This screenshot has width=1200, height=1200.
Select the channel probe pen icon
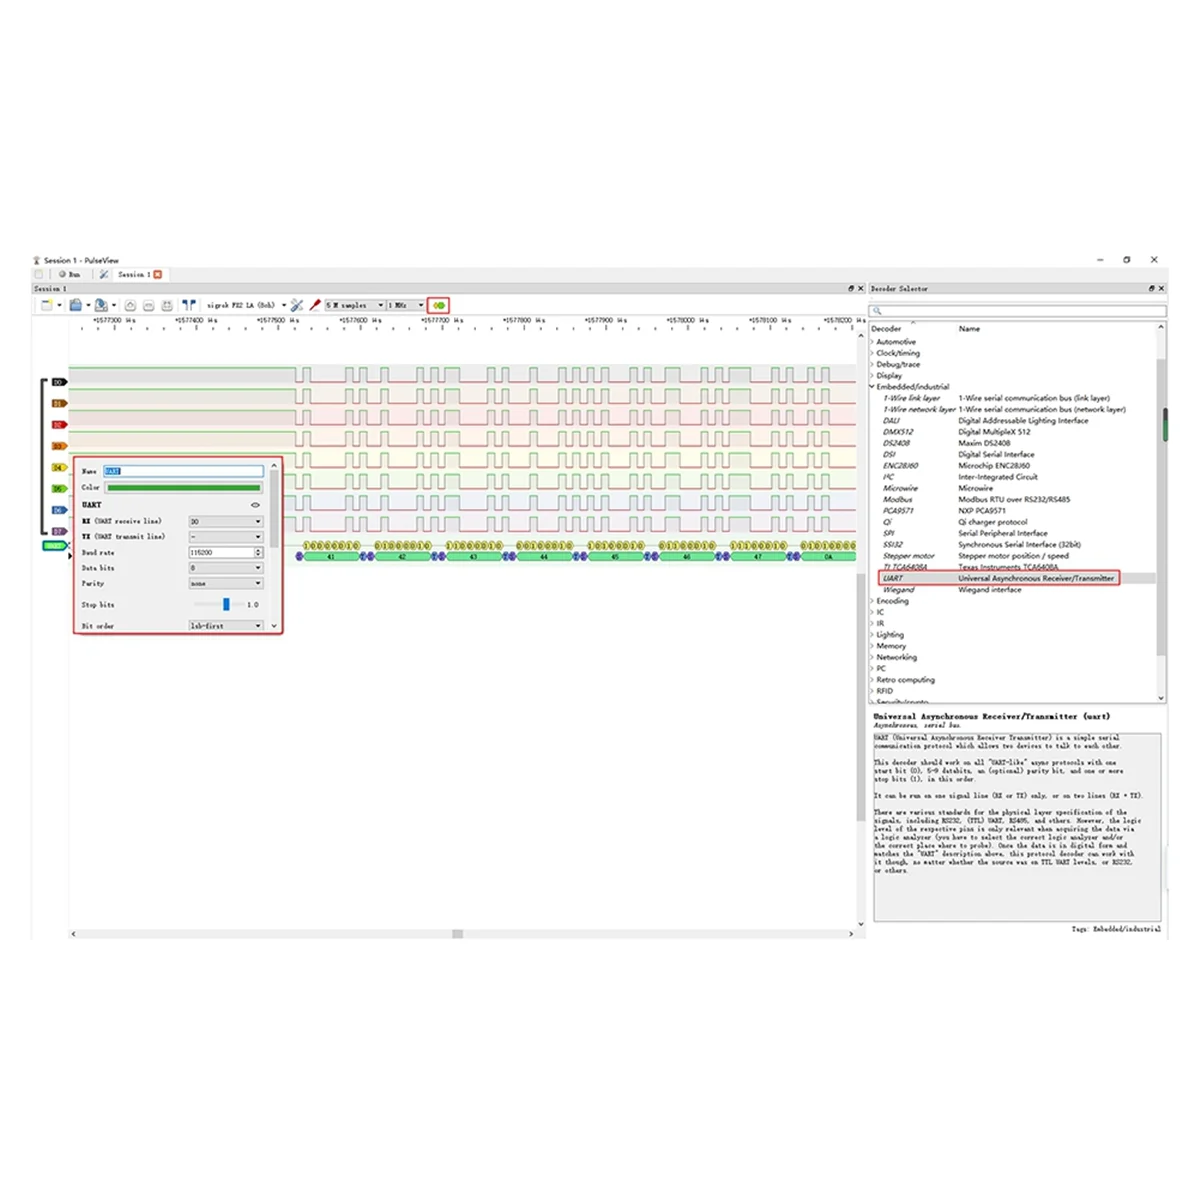[x=315, y=305]
